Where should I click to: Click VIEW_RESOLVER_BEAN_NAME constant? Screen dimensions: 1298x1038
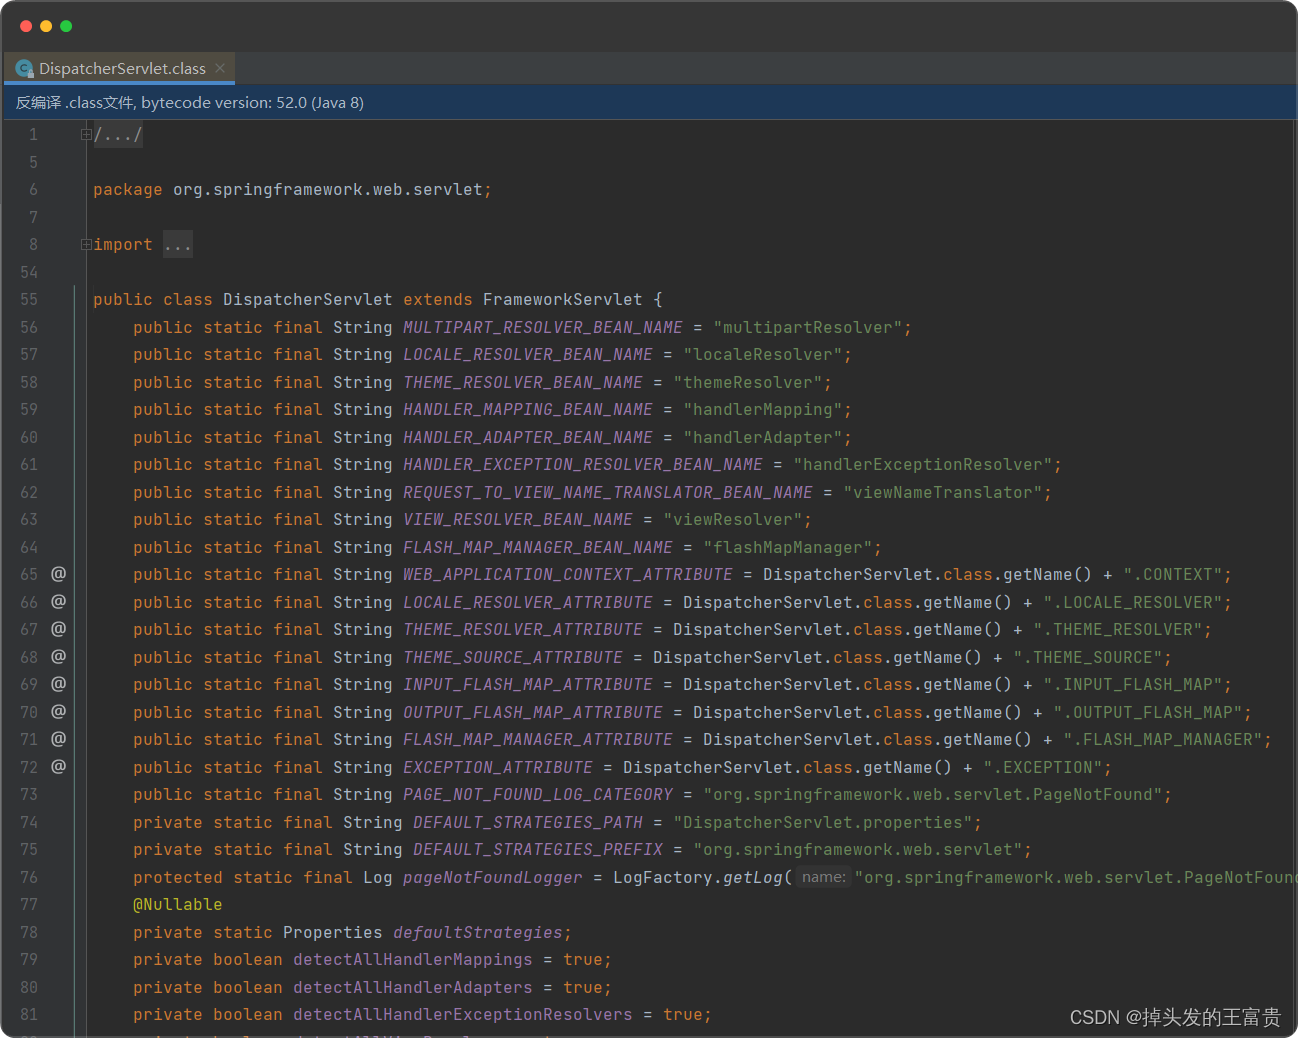[518, 520]
